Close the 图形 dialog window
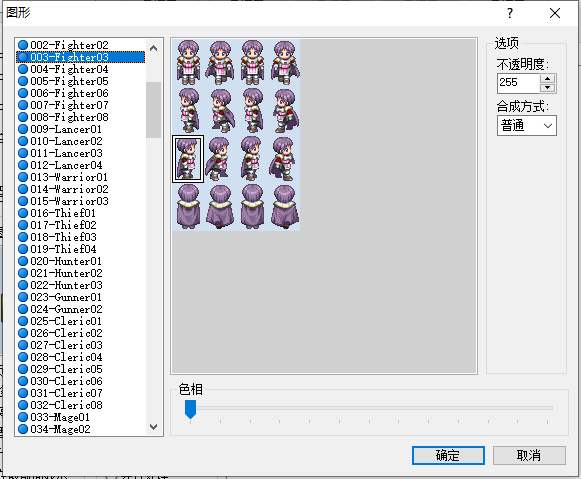 click(x=555, y=14)
